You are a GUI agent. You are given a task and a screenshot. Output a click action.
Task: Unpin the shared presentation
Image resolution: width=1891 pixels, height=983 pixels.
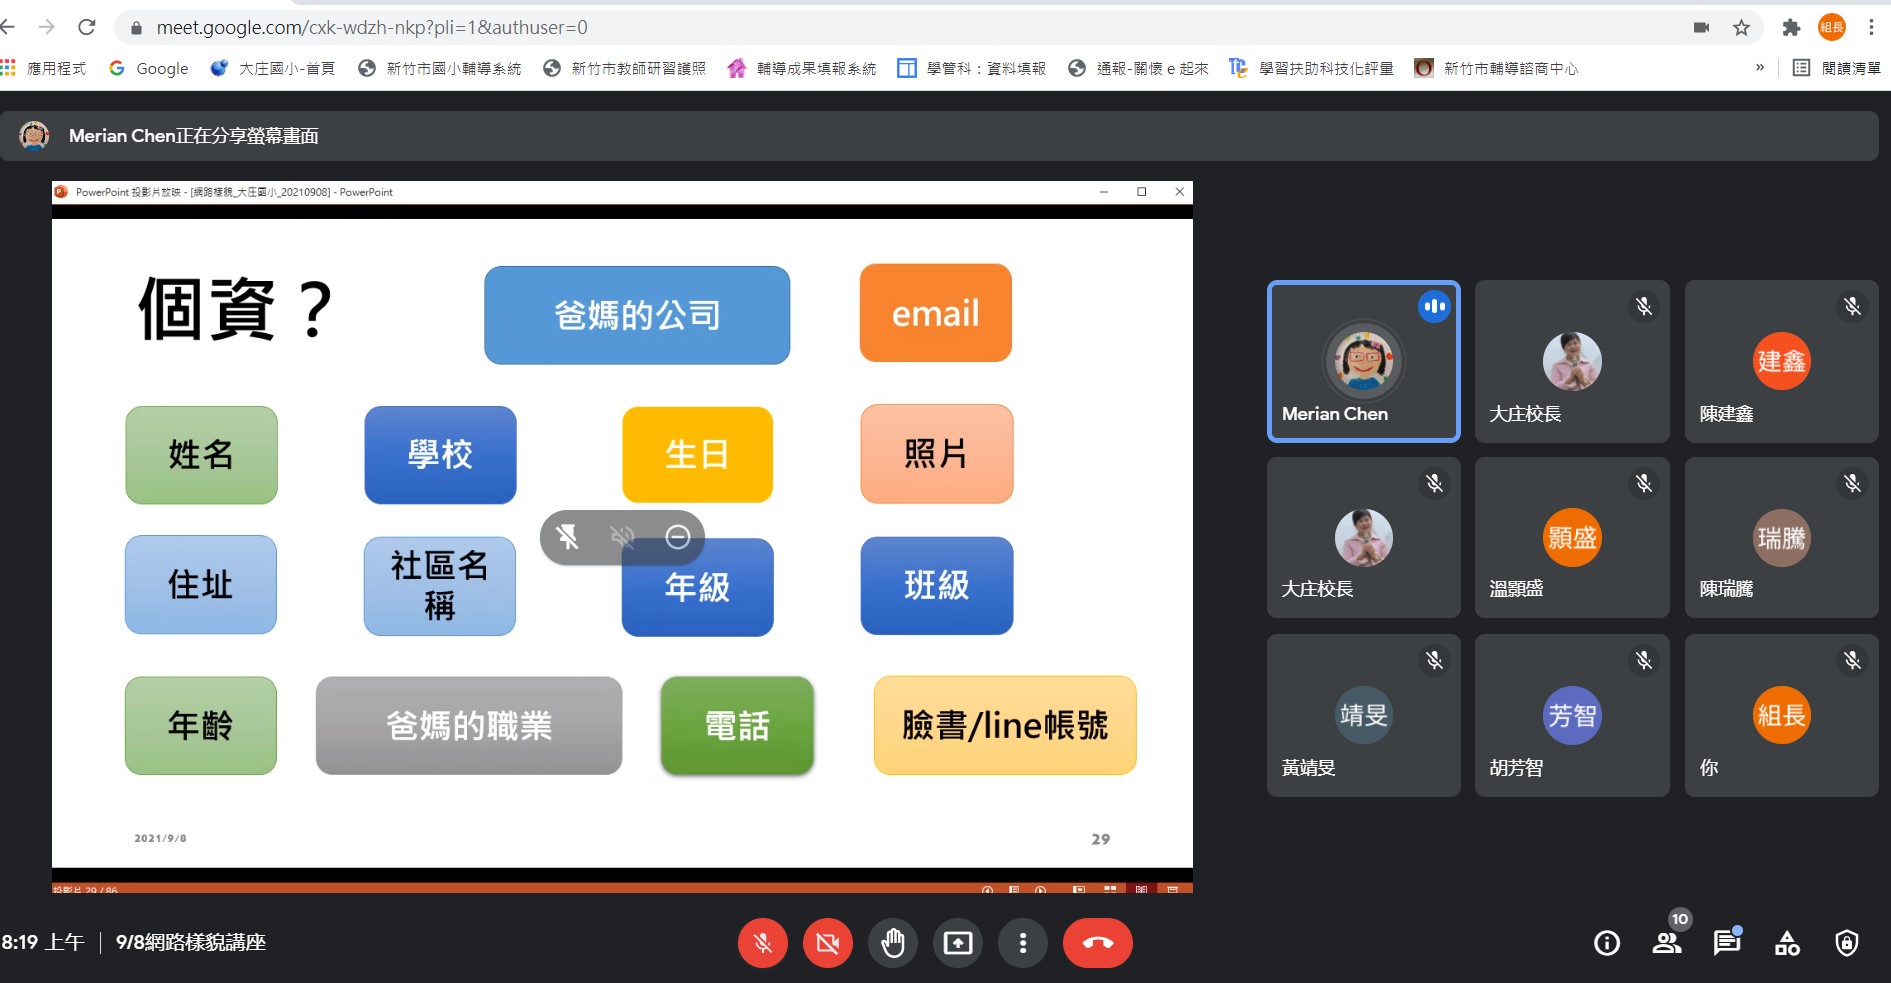coord(567,538)
